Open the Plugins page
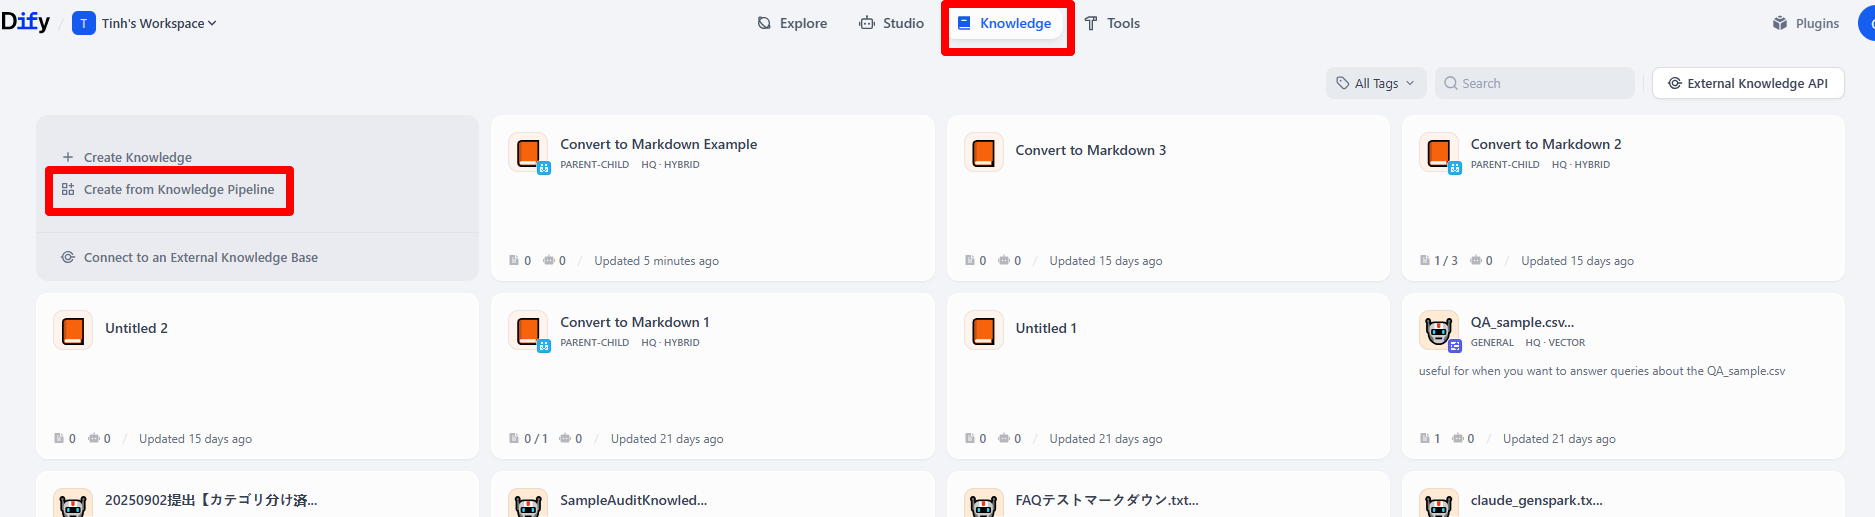The height and width of the screenshot is (517, 1875). [x=1805, y=23]
